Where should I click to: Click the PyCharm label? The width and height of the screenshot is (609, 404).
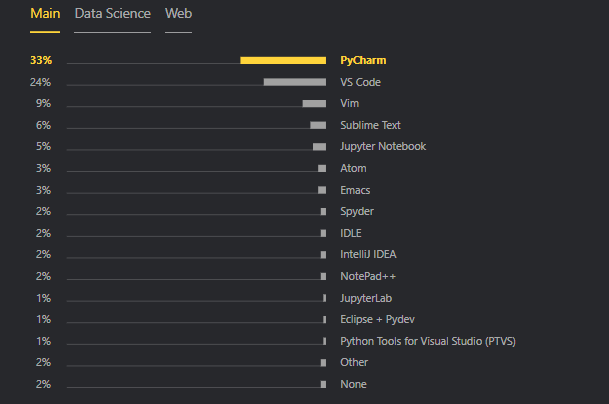point(363,60)
